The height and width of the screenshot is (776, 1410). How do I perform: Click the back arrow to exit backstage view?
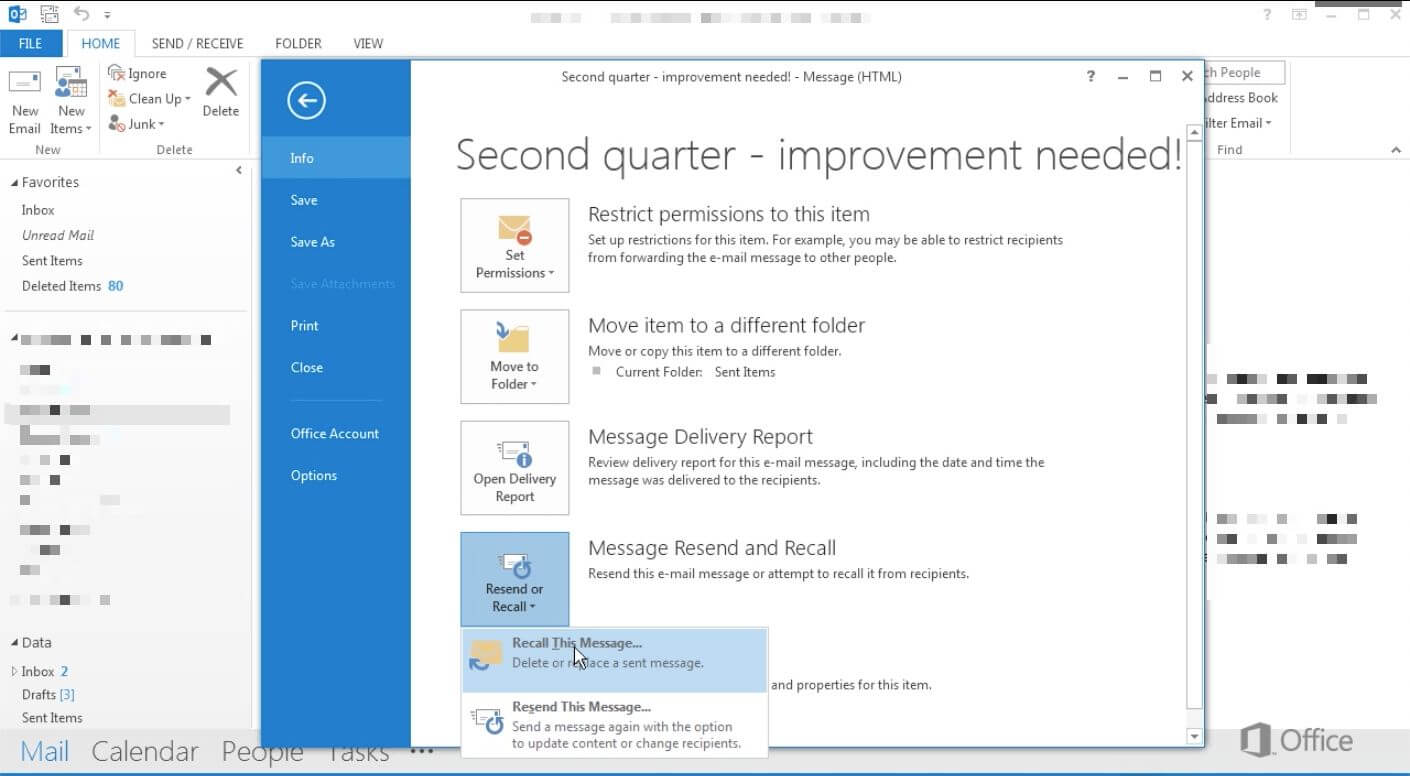(306, 100)
